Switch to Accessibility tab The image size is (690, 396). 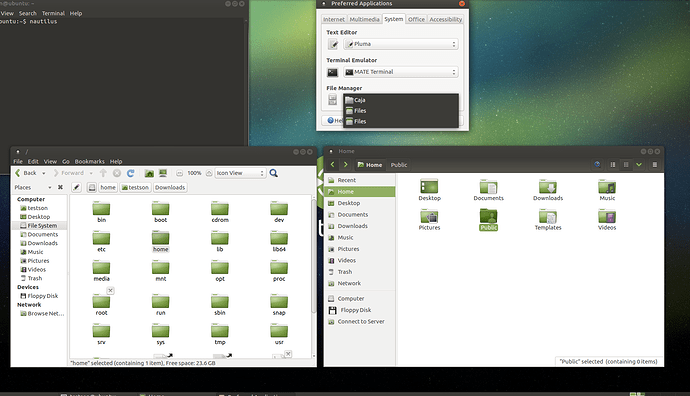pyautogui.click(x=446, y=19)
